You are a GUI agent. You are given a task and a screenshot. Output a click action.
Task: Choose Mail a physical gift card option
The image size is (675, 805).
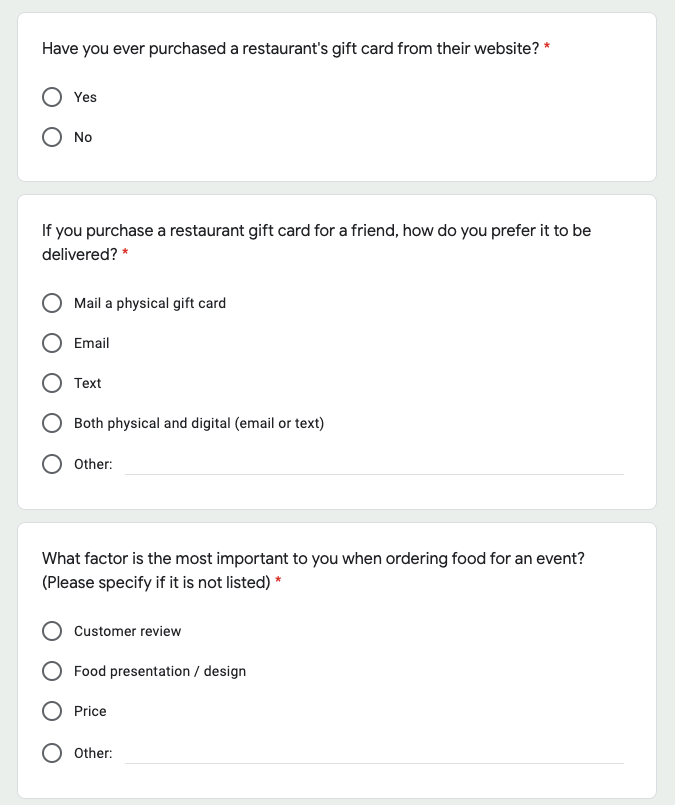[52, 303]
